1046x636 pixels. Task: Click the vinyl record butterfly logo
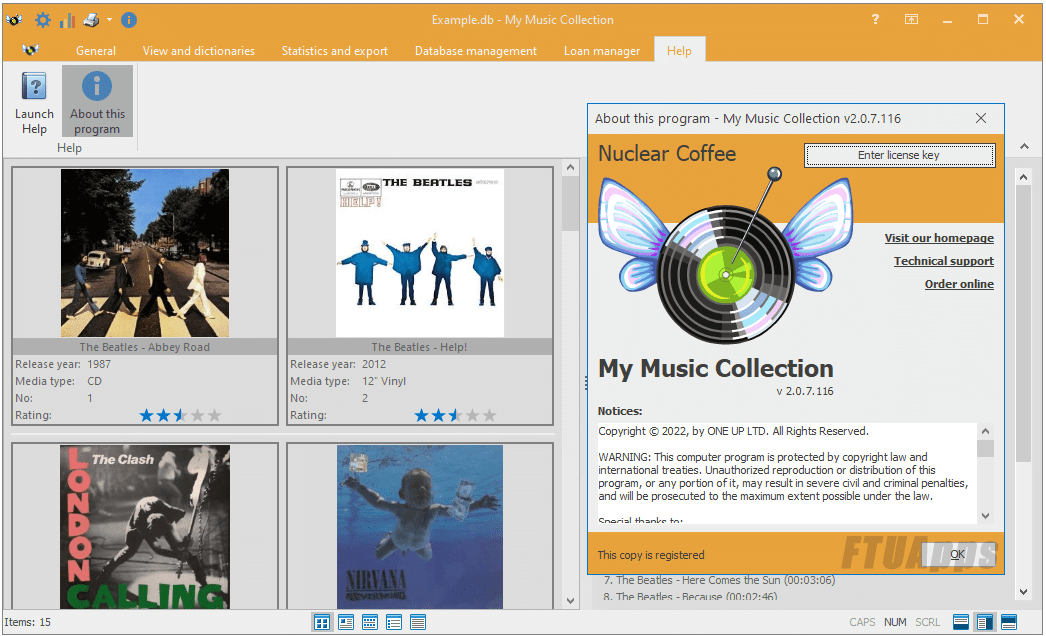pos(726,257)
